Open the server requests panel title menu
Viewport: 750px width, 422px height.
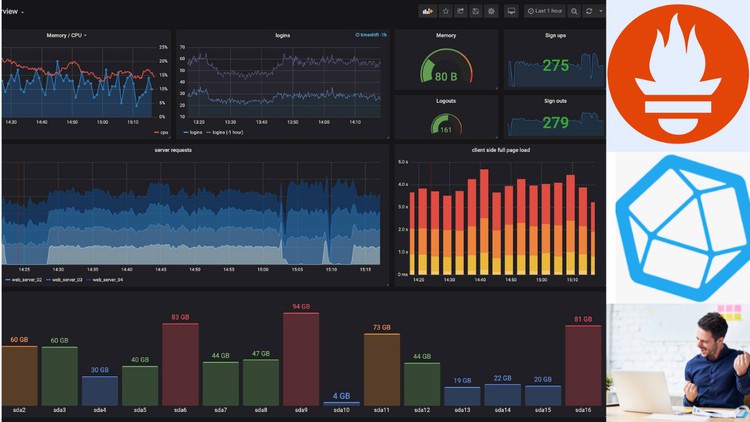coord(173,150)
